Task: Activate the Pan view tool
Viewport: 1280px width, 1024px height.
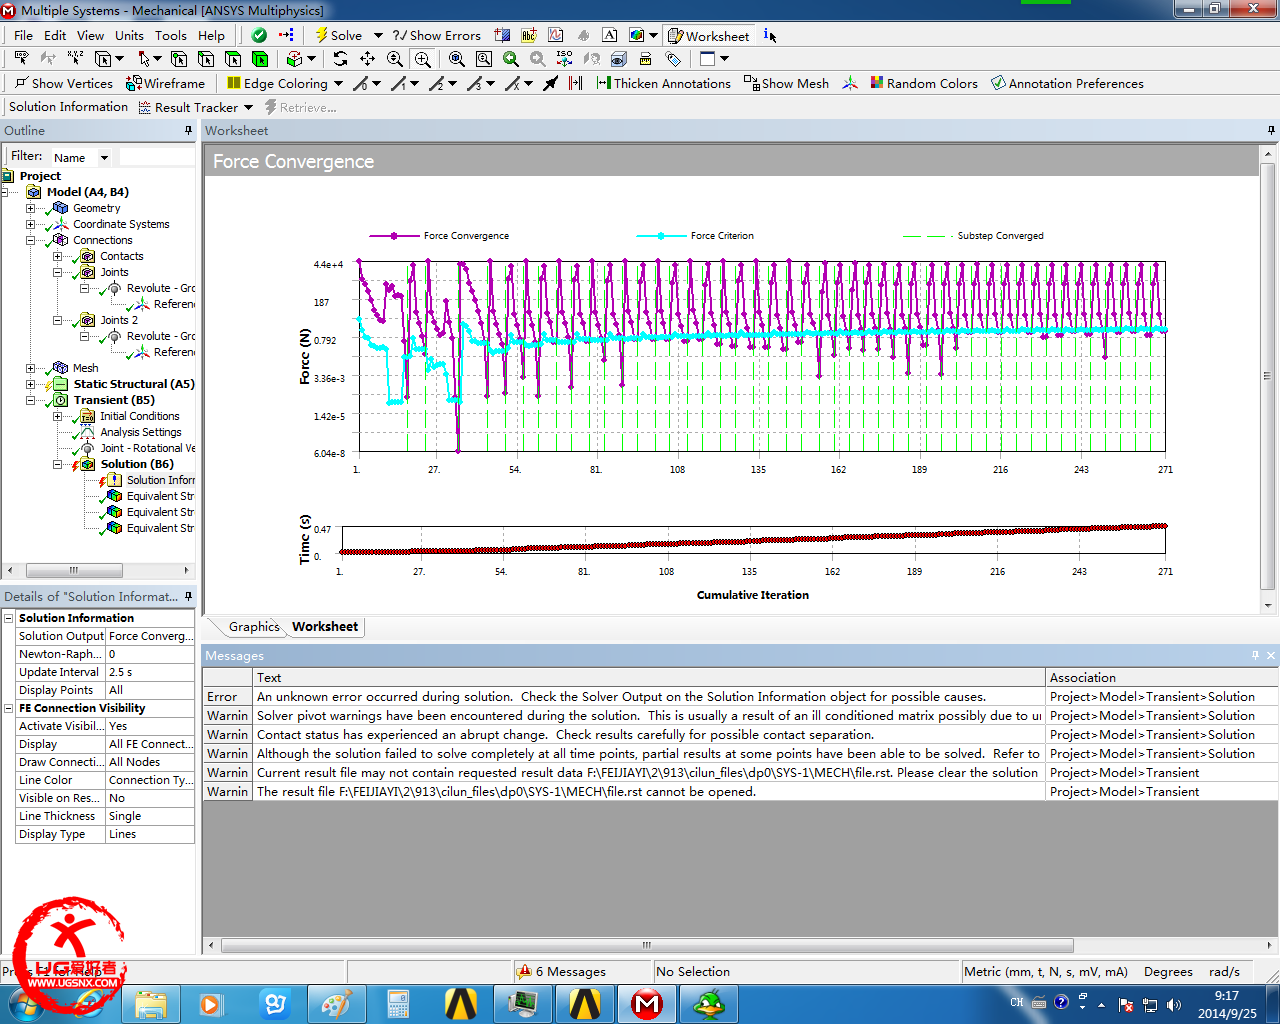Action: tap(367, 59)
